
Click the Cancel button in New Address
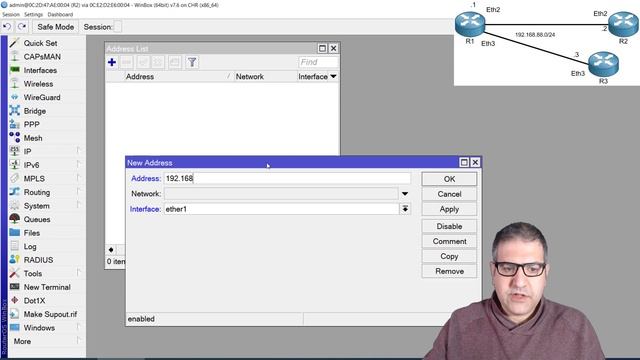click(449, 194)
